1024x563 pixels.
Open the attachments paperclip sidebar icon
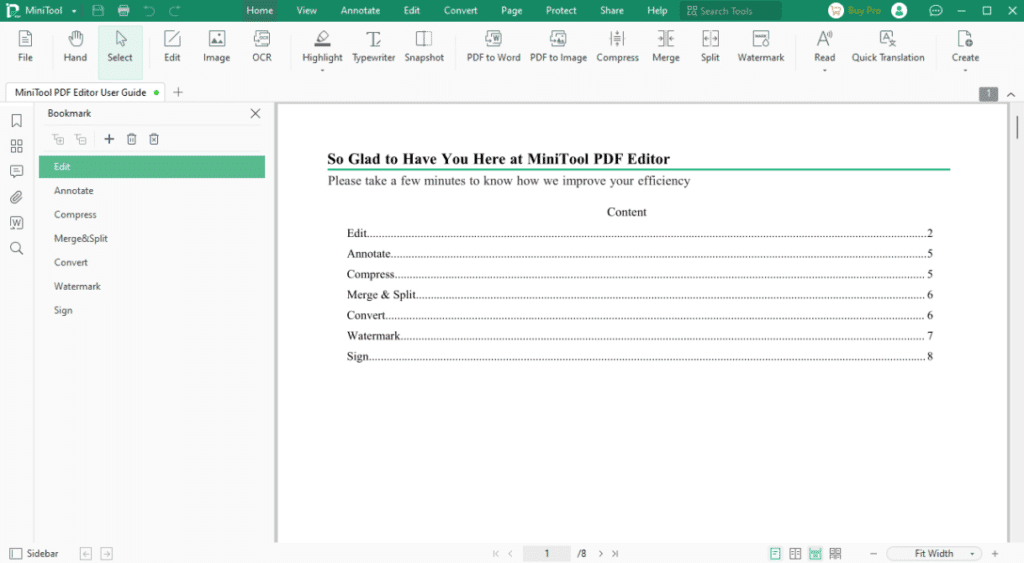coord(16,197)
